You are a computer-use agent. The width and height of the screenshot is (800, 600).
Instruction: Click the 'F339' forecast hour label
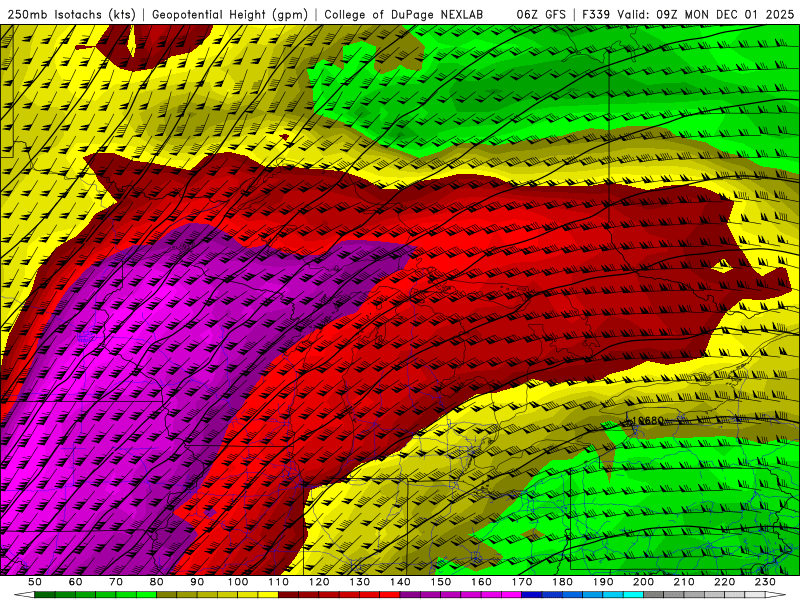(x=596, y=14)
